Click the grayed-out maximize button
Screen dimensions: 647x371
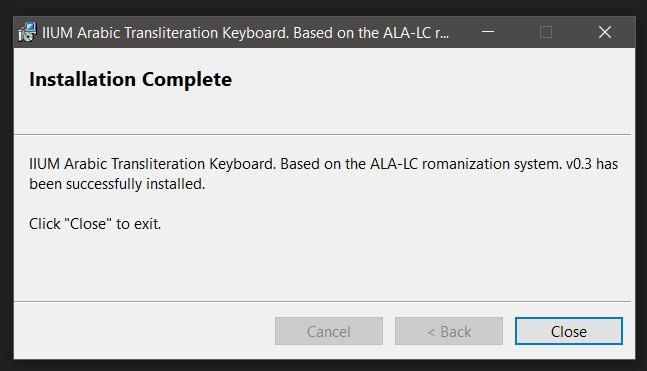point(546,32)
